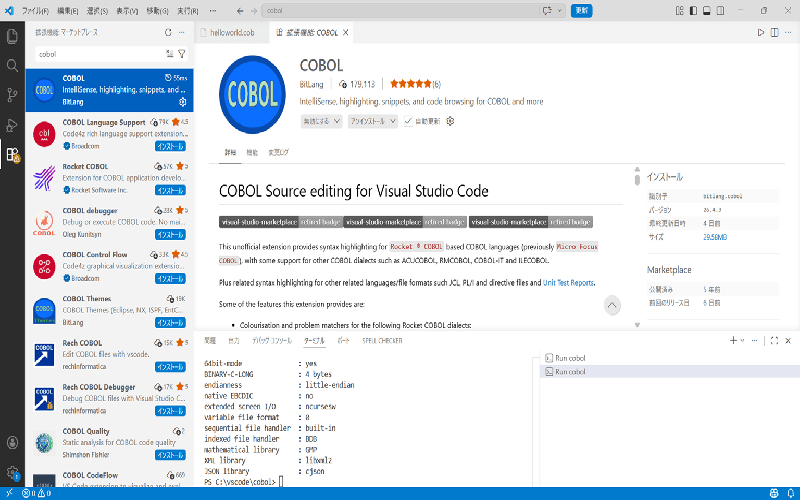The height and width of the screenshot is (500, 800).
Task: Open the extension search filter menu
Action: tap(181, 54)
